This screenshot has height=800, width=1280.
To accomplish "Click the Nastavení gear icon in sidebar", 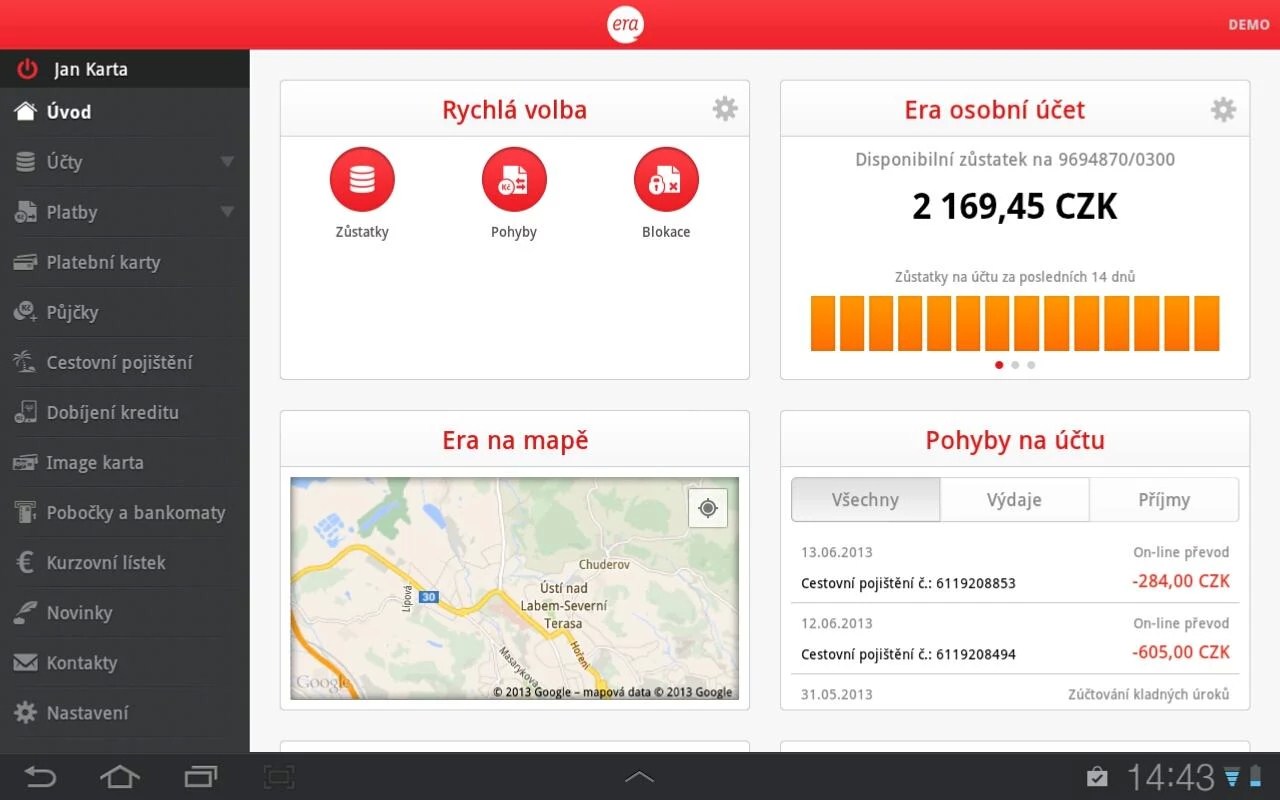I will pos(26,712).
